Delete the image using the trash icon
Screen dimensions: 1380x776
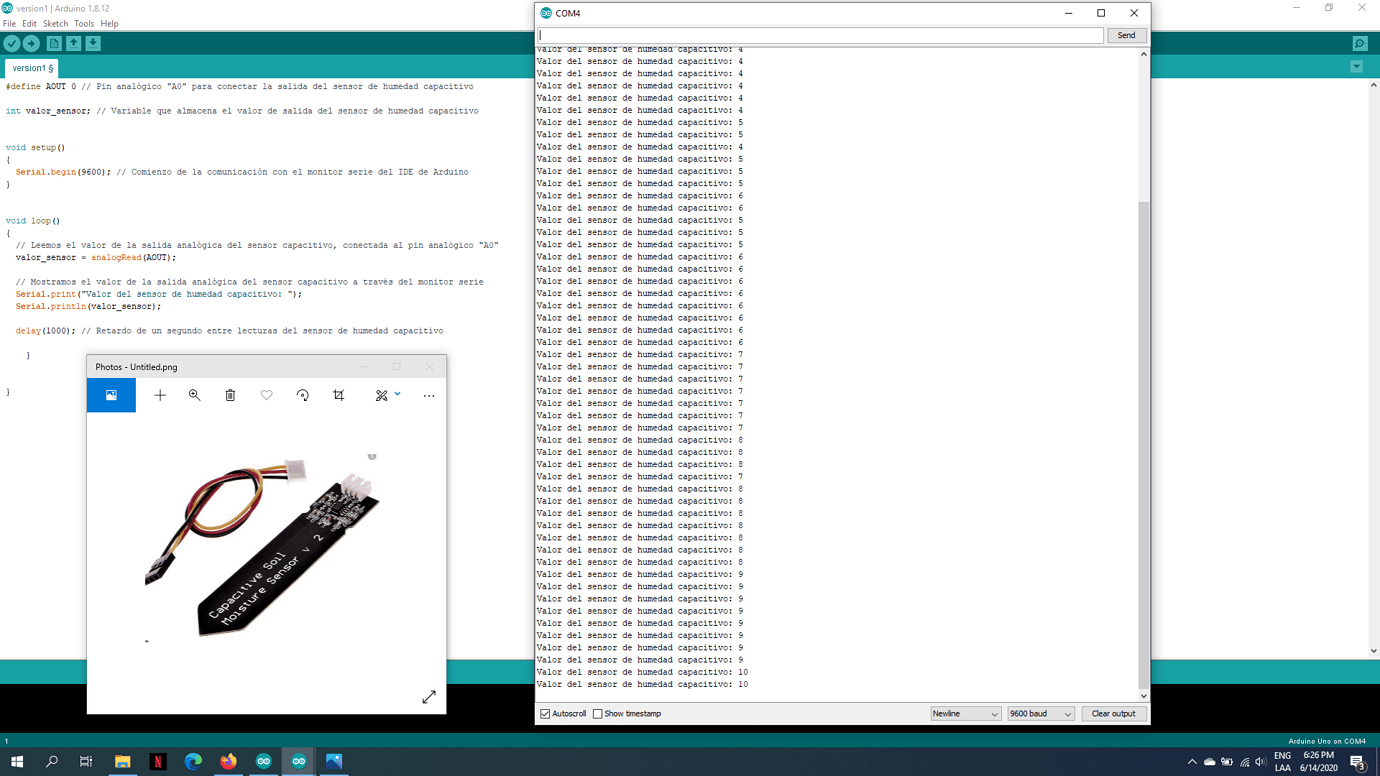pos(230,395)
